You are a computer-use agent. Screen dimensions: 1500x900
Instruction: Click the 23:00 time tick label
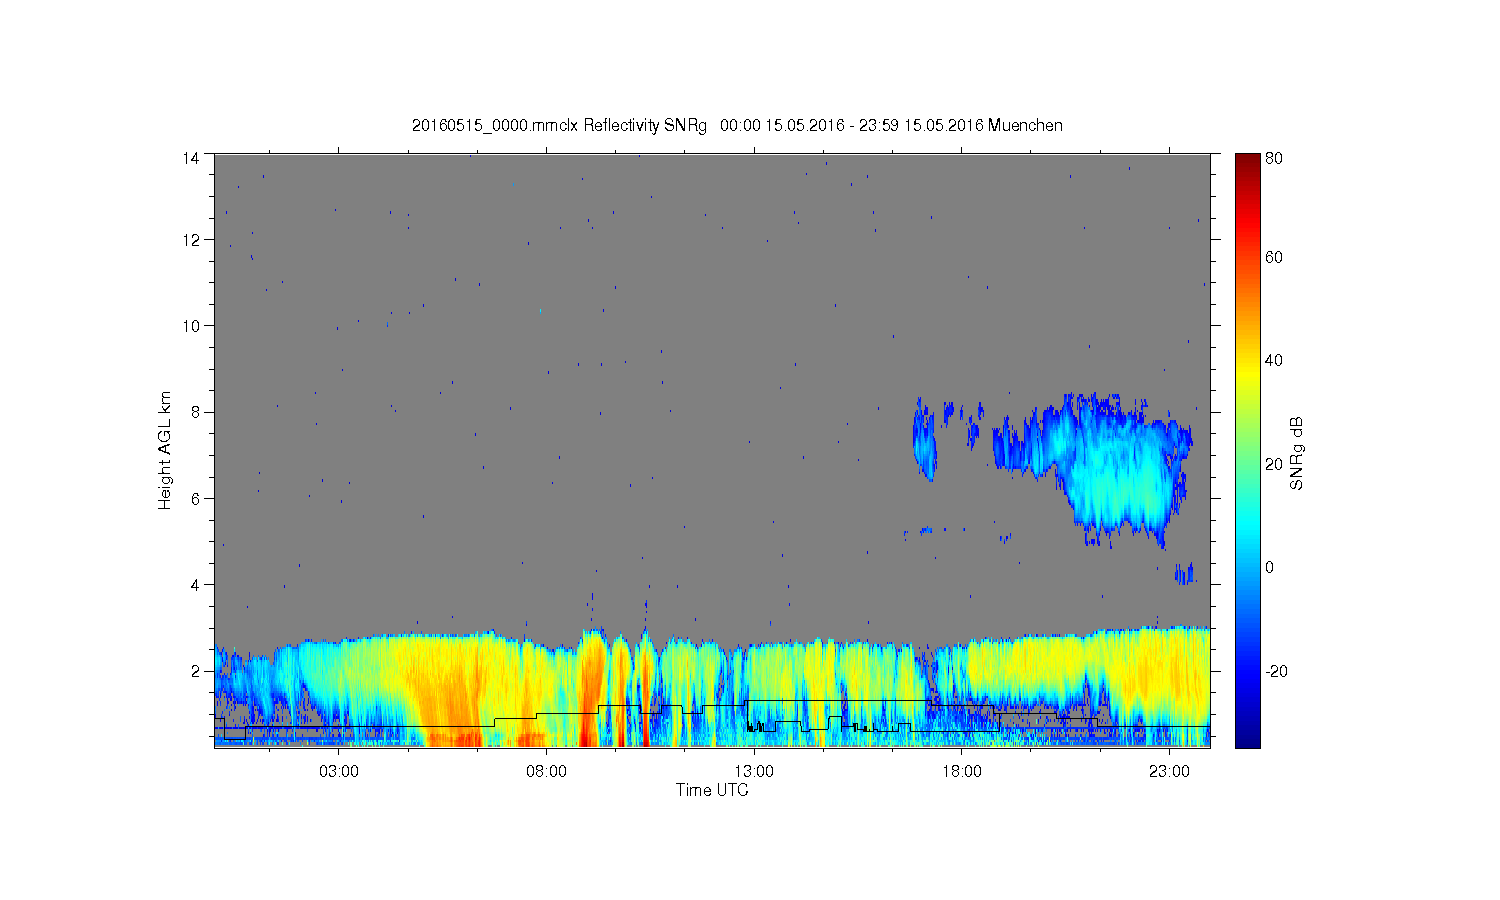coord(1169,772)
